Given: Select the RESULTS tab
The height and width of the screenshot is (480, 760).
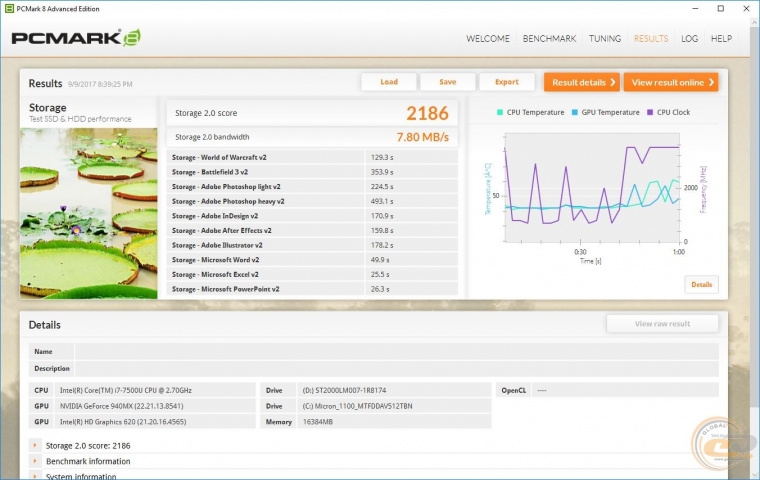Looking at the screenshot, I should coord(651,38).
